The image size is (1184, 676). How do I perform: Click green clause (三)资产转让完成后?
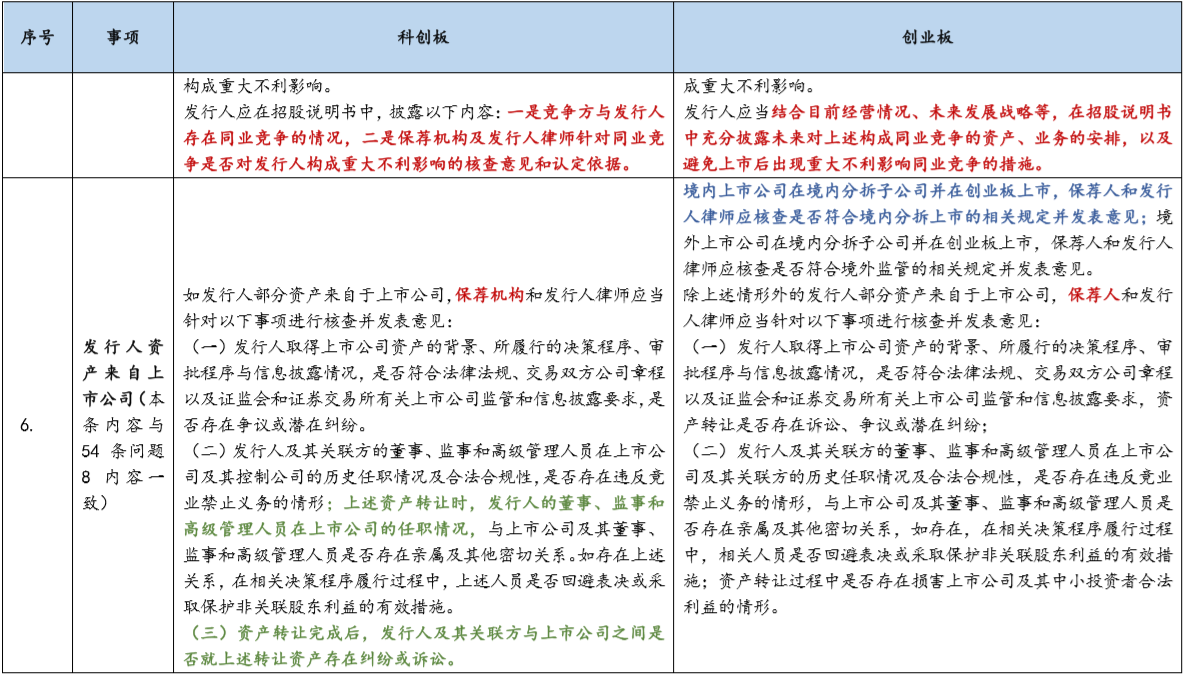click(x=424, y=633)
